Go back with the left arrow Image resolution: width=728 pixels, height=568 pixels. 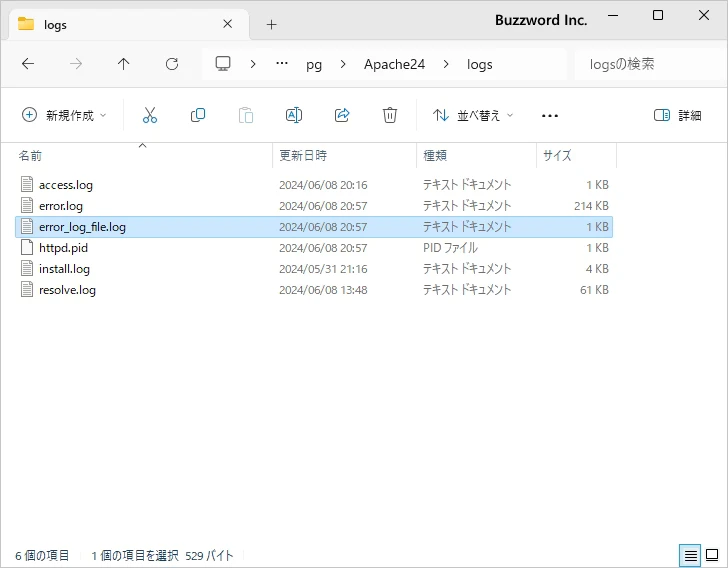tap(28, 64)
